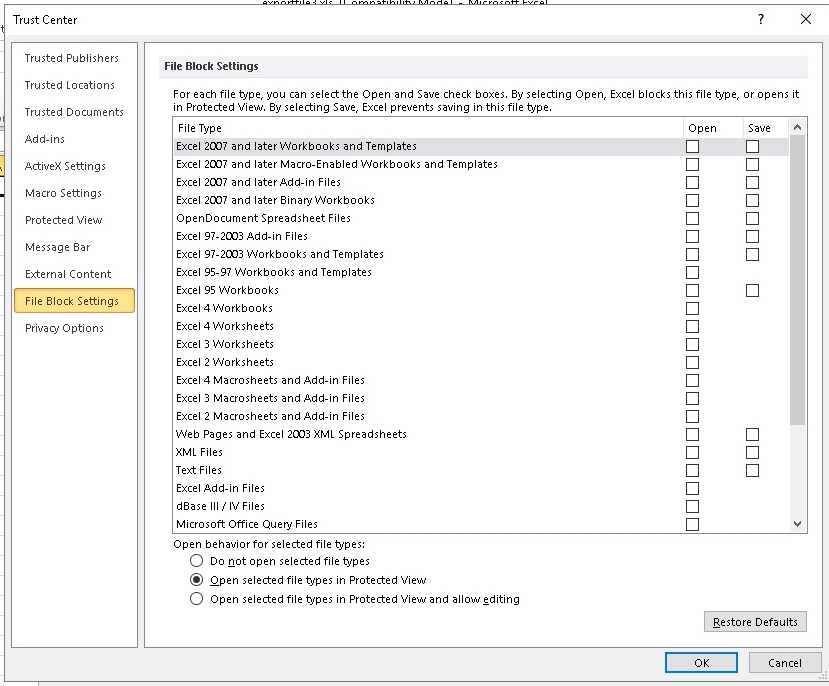Check Save for Excel 97-2003 Add-in Files
The width and height of the screenshot is (829, 686).
pos(752,236)
